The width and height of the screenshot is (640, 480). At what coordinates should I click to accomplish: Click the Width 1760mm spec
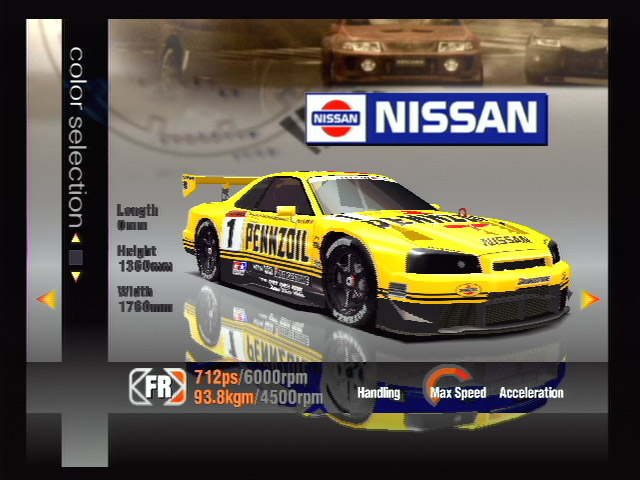(145, 299)
